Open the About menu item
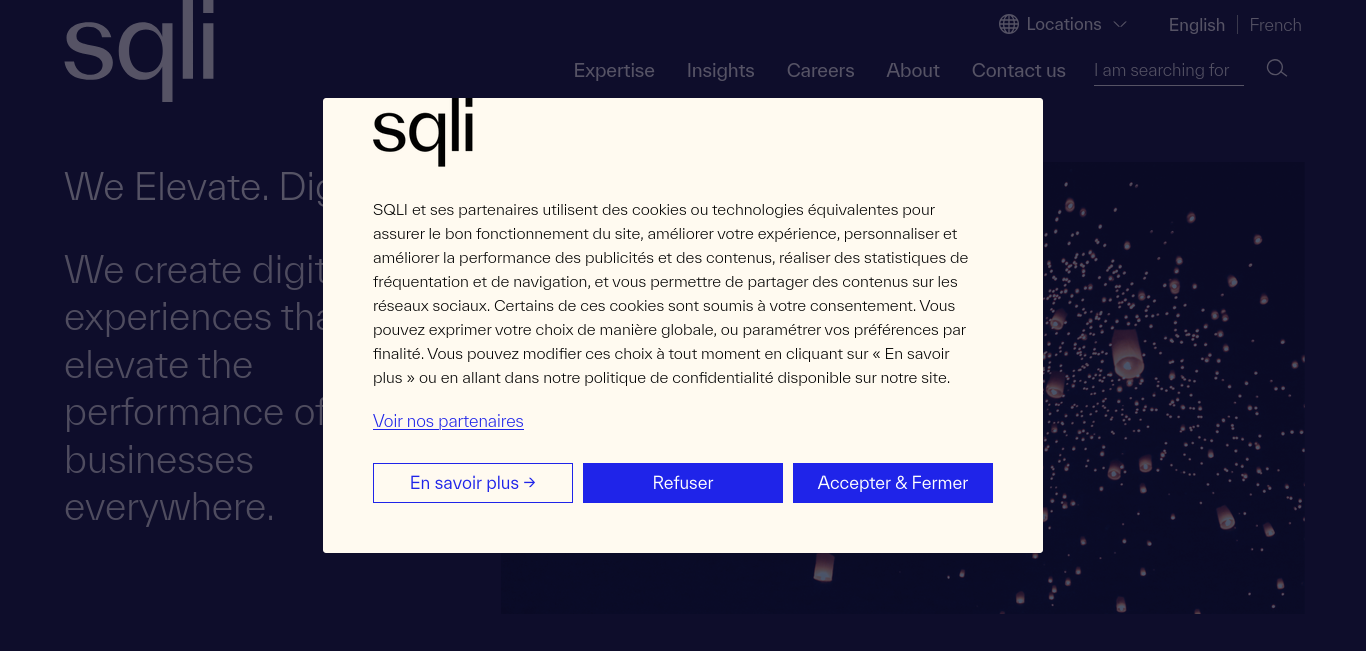The height and width of the screenshot is (651, 1366). pos(913,70)
